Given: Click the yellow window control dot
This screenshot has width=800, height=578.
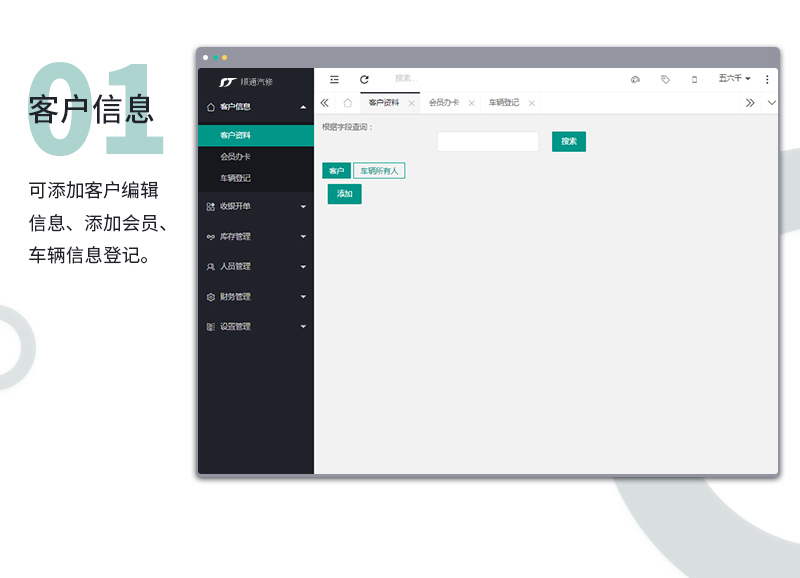Looking at the screenshot, I should (224, 57).
